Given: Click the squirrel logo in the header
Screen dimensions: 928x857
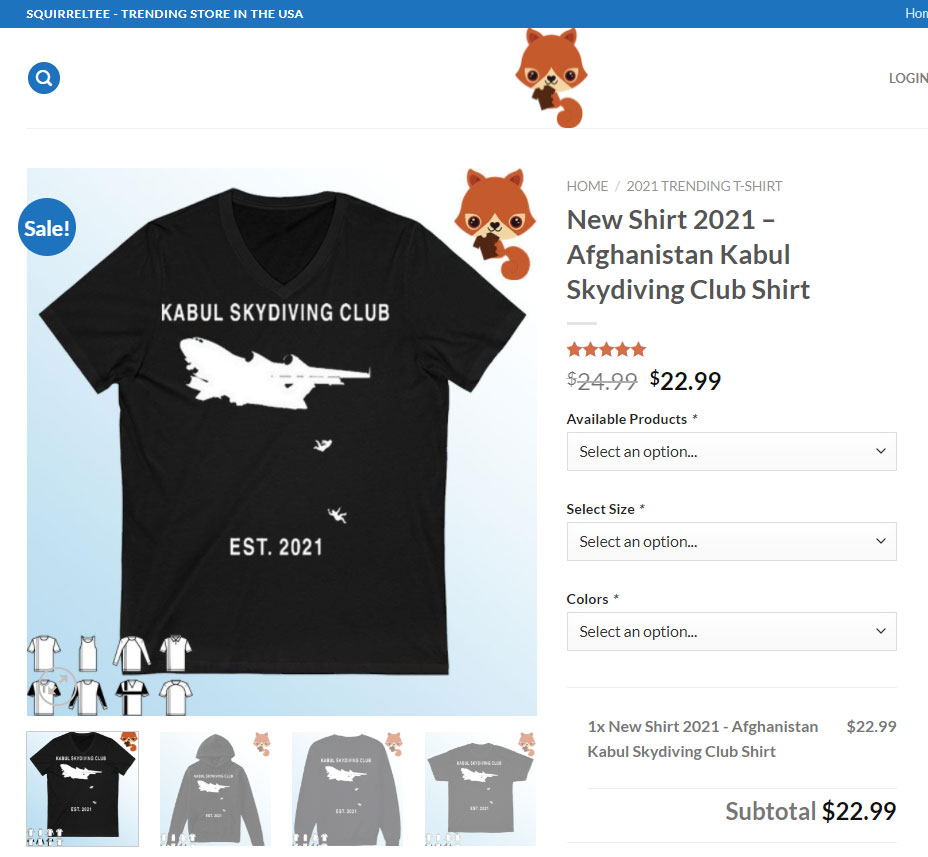Looking at the screenshot, I should (x=553, y=77).
